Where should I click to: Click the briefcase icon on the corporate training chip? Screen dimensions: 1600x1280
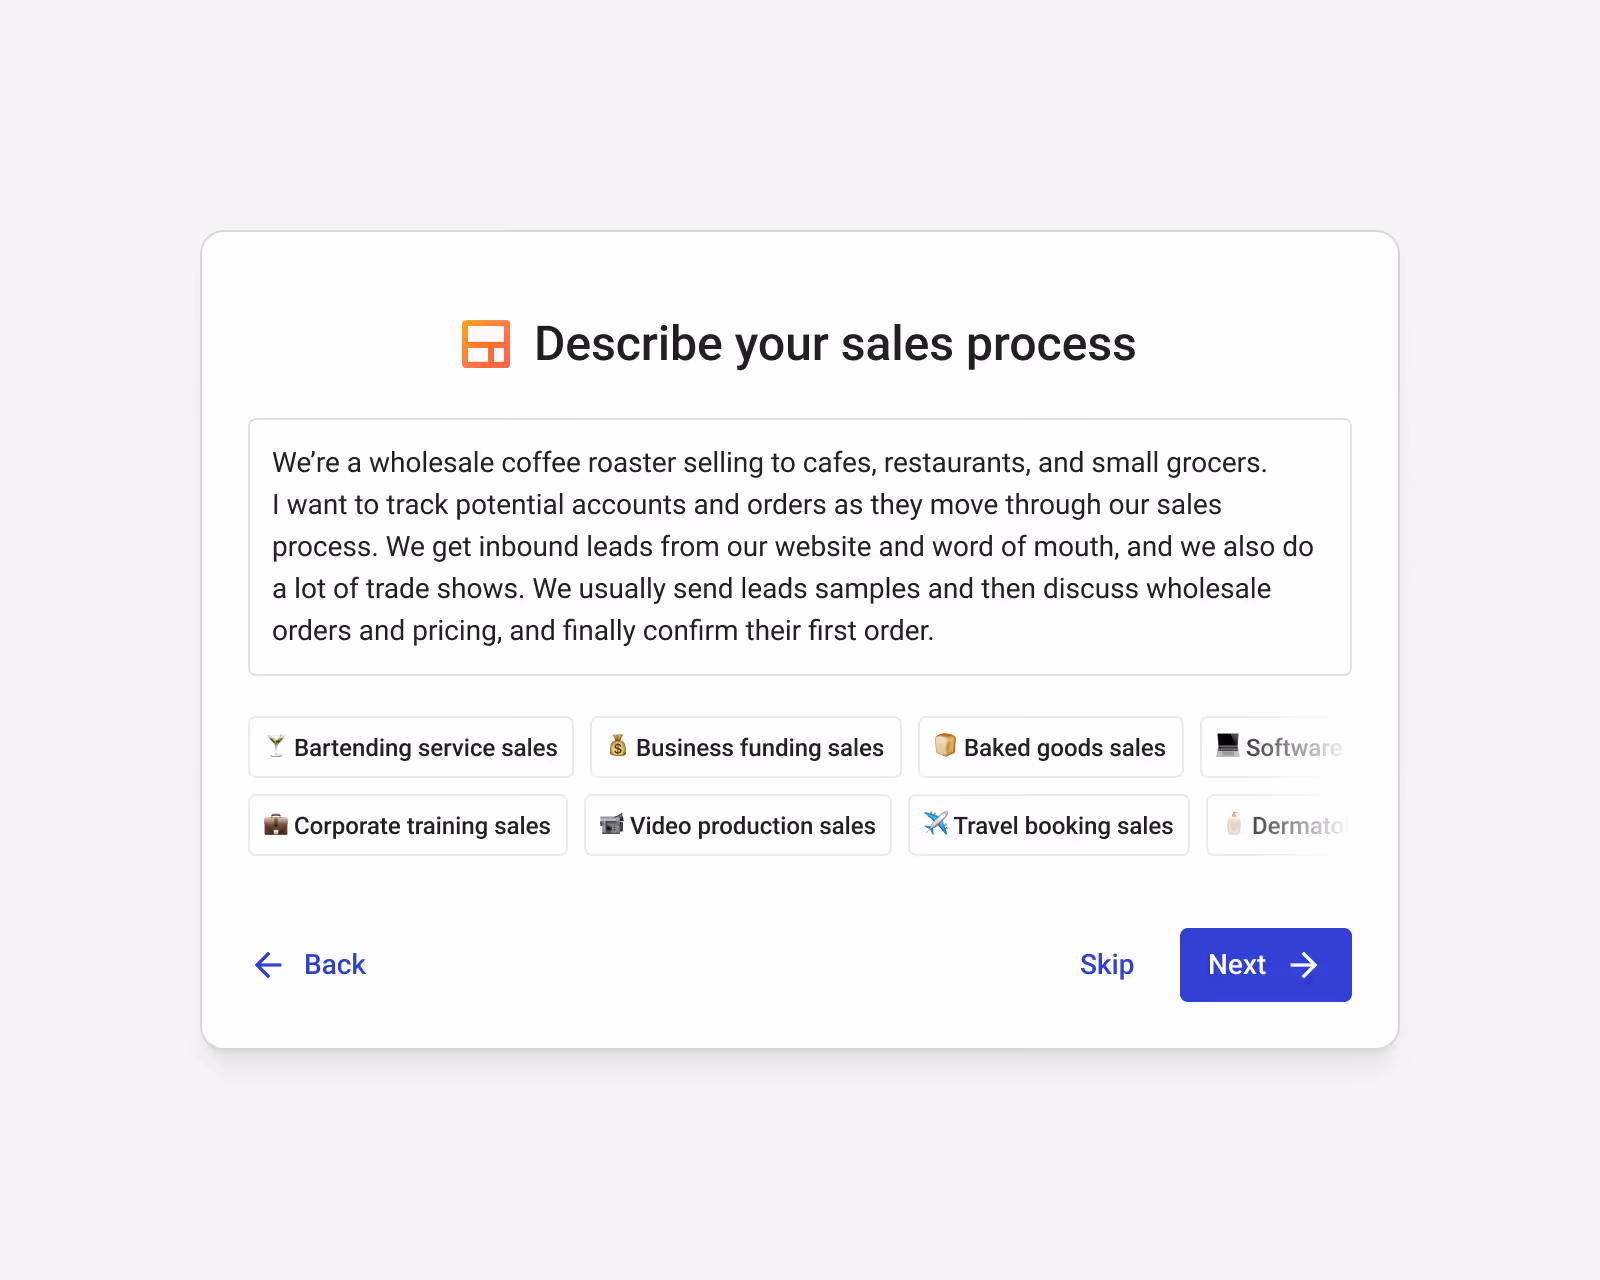pyautogui.click(x=275, y=825)
